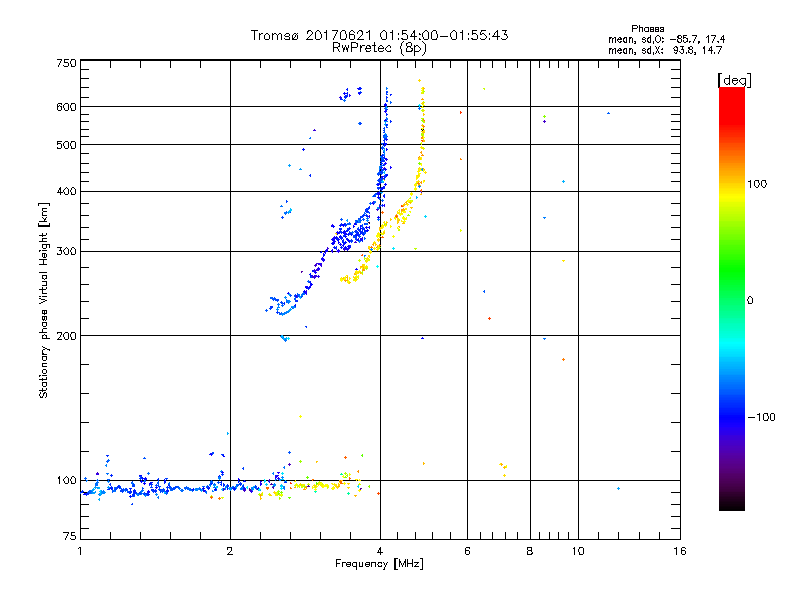Click the x-axis tick label '16'

pyautogui.click(x=680, y=551)
